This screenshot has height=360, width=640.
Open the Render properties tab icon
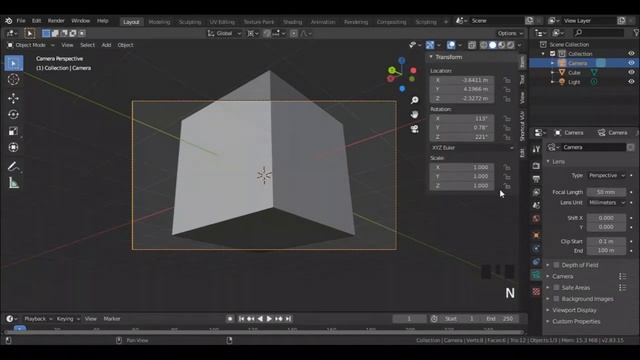[x=536, y=166]
